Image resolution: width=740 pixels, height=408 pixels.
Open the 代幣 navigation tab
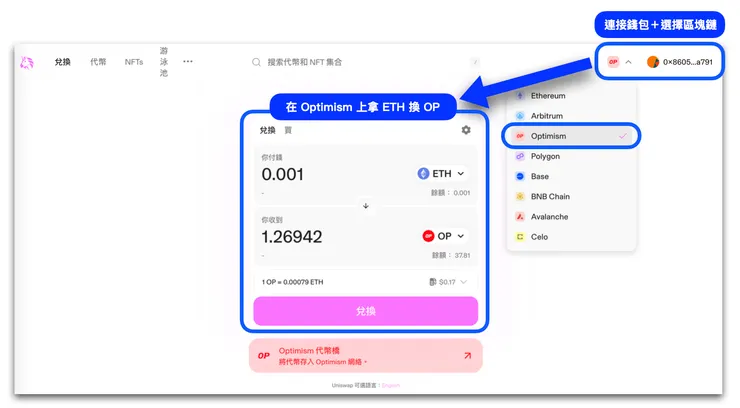[98, 62]
